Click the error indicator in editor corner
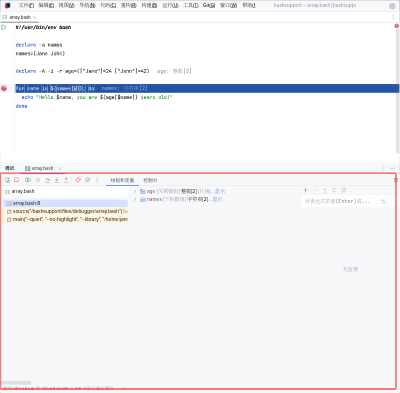 tap(396, 26)
